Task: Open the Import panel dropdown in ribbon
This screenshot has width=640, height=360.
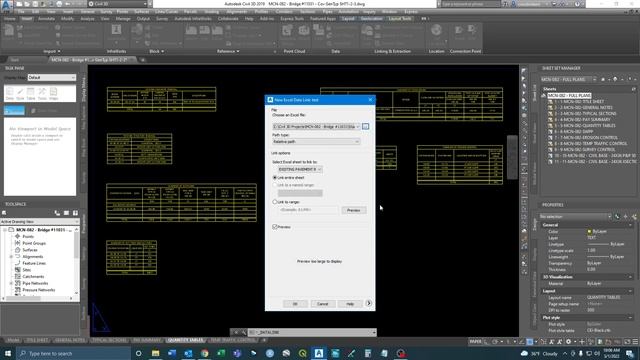Action: (52, 51)
